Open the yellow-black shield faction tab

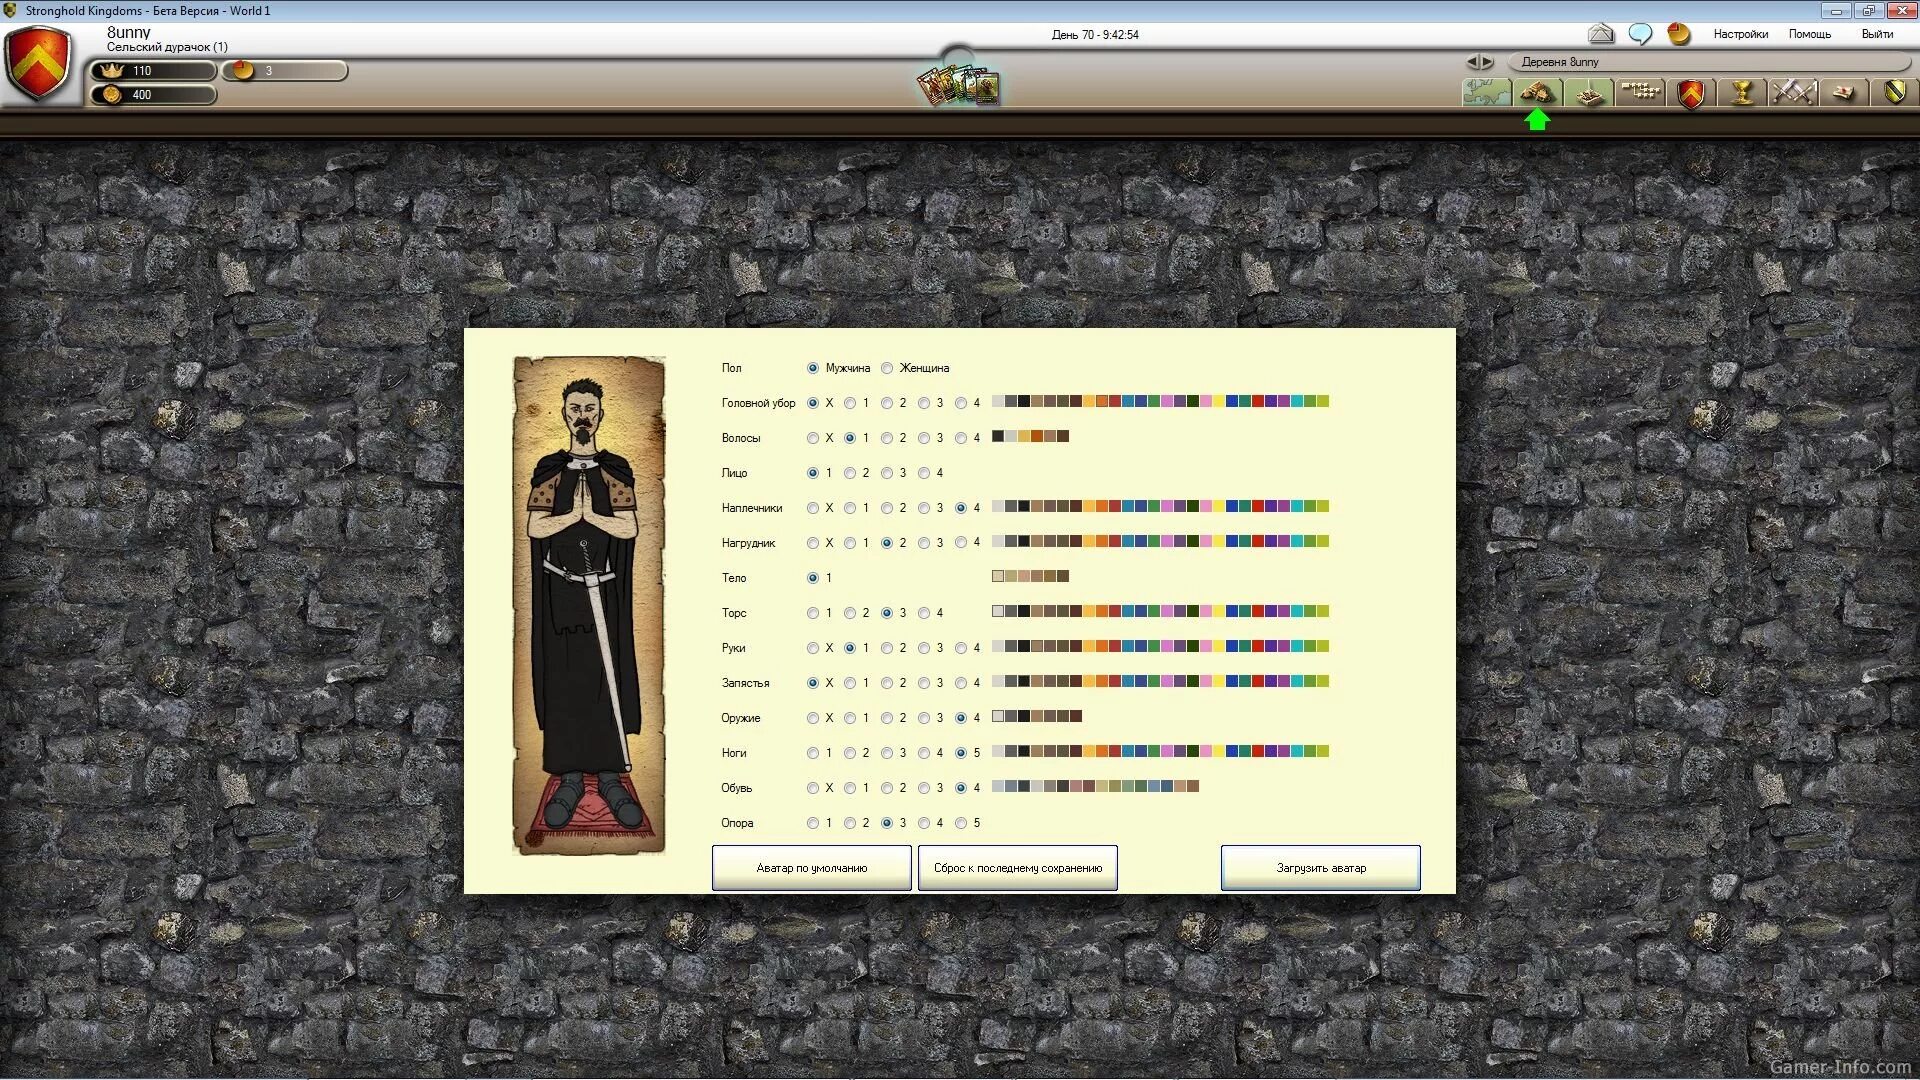pos(1894,93)
